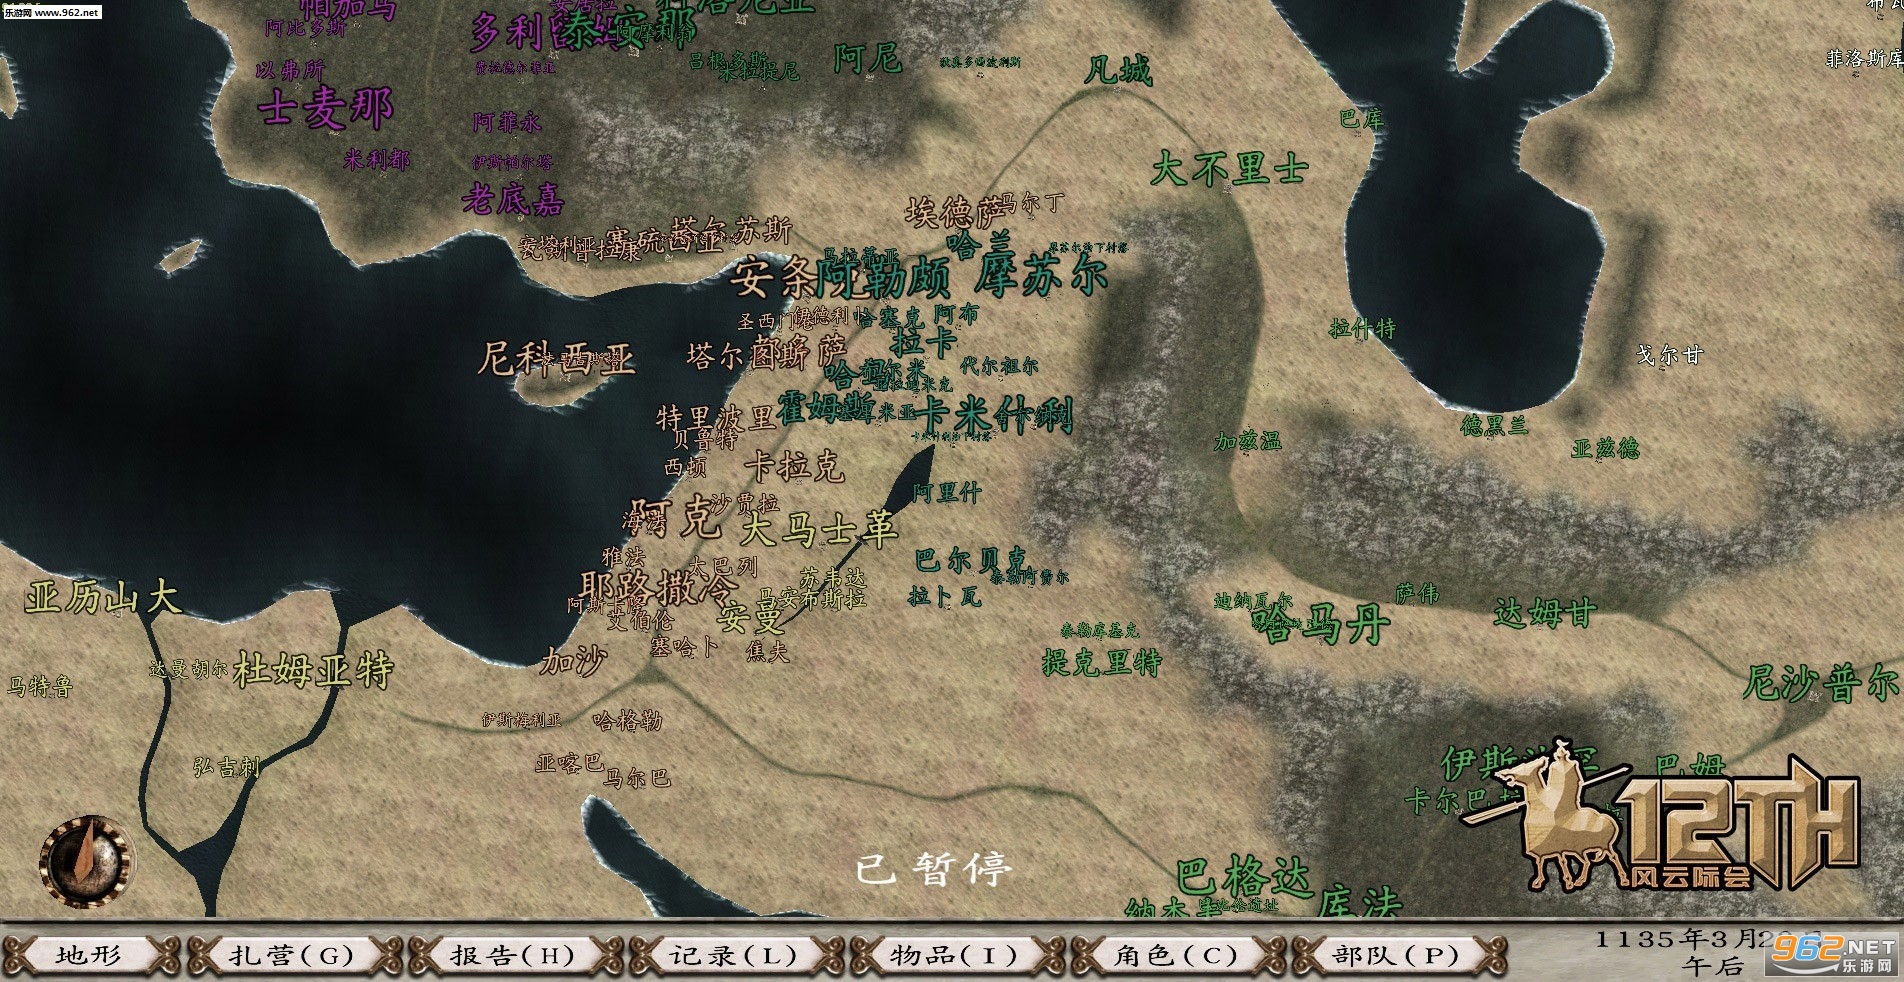Click the 提克里特 label
This screenshot has height=982, width=1904.
click(1102, 662)
